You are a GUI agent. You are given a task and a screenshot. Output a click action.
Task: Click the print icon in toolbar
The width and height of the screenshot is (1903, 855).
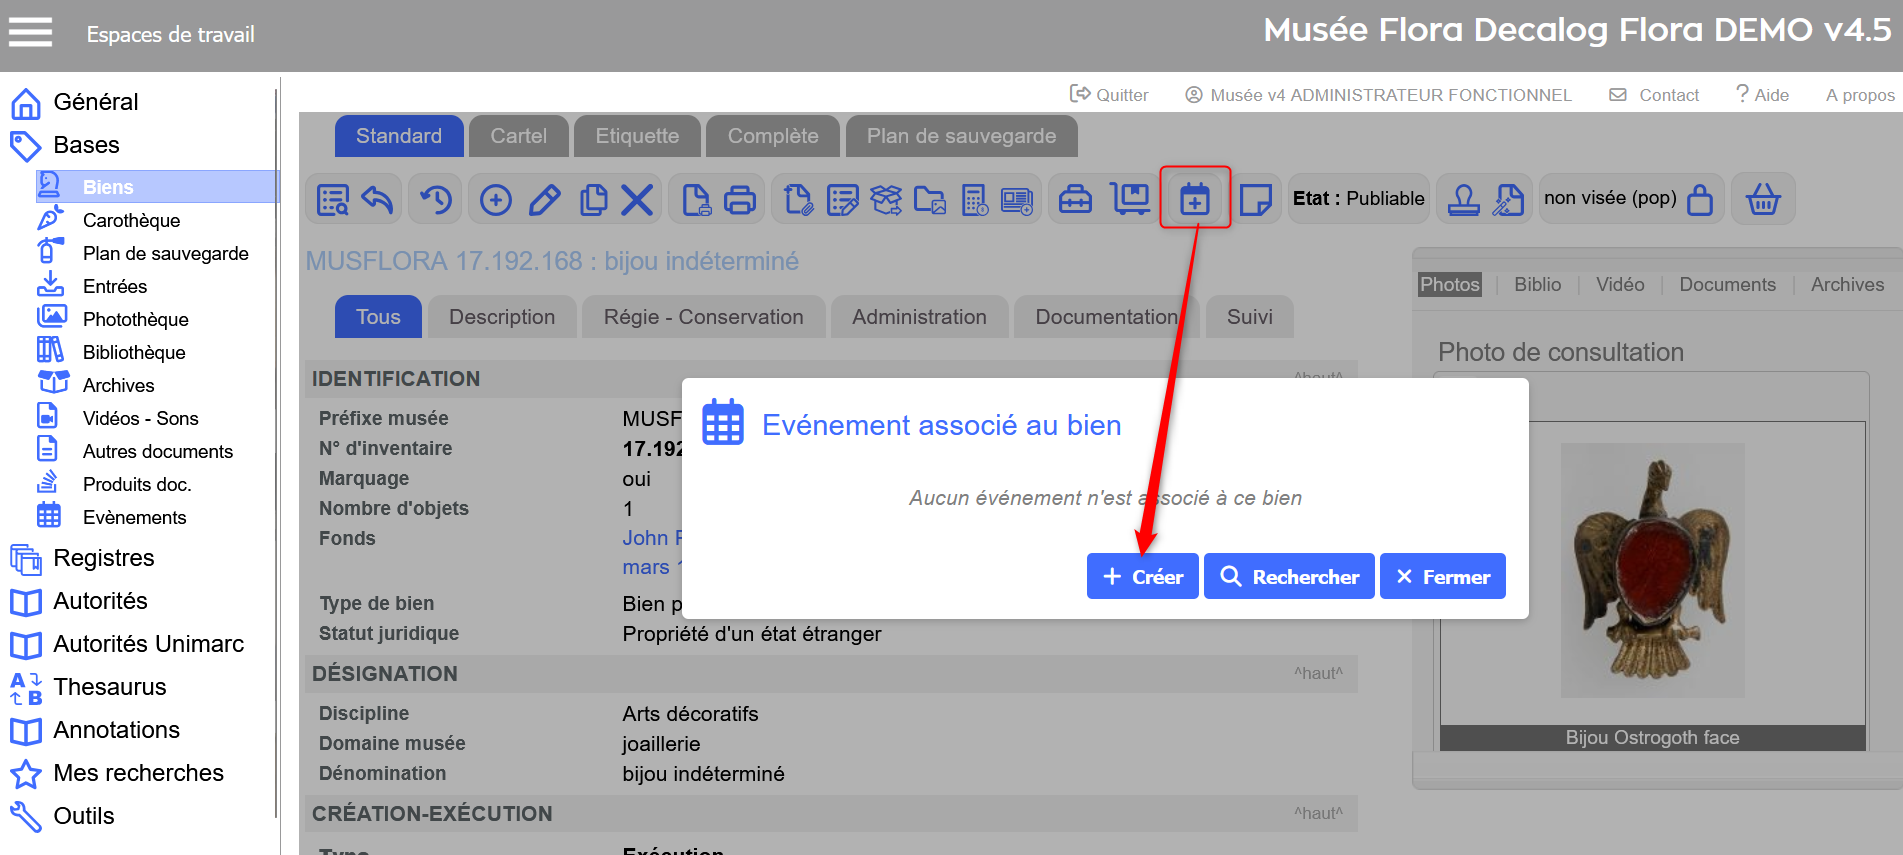[x=739, y=200]
